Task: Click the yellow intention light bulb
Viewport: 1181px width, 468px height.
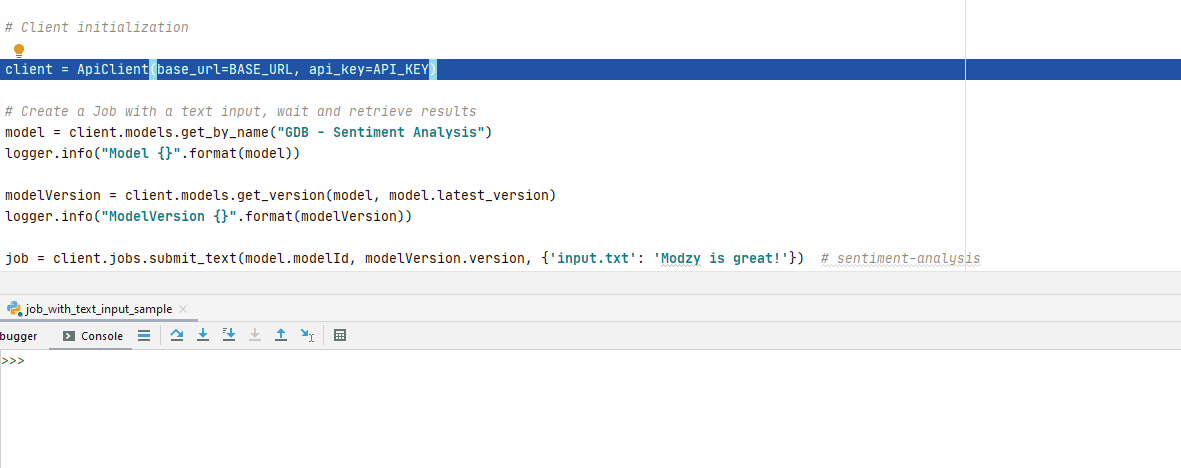Action: coord(18,50)
